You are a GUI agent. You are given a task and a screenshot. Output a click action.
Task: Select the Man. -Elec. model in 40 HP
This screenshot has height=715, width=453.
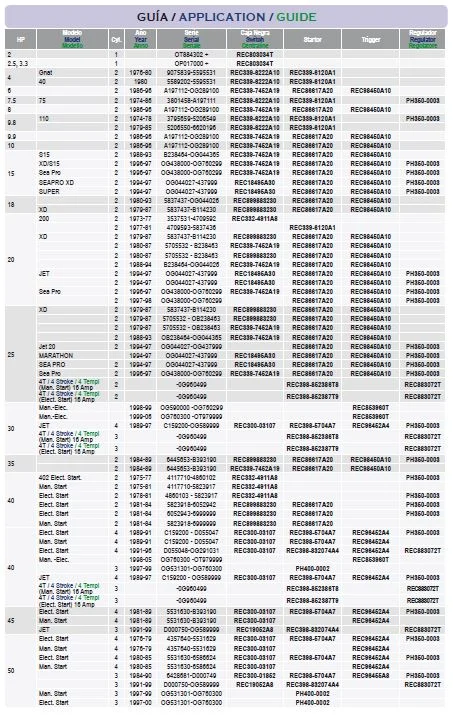click(73, 560)
